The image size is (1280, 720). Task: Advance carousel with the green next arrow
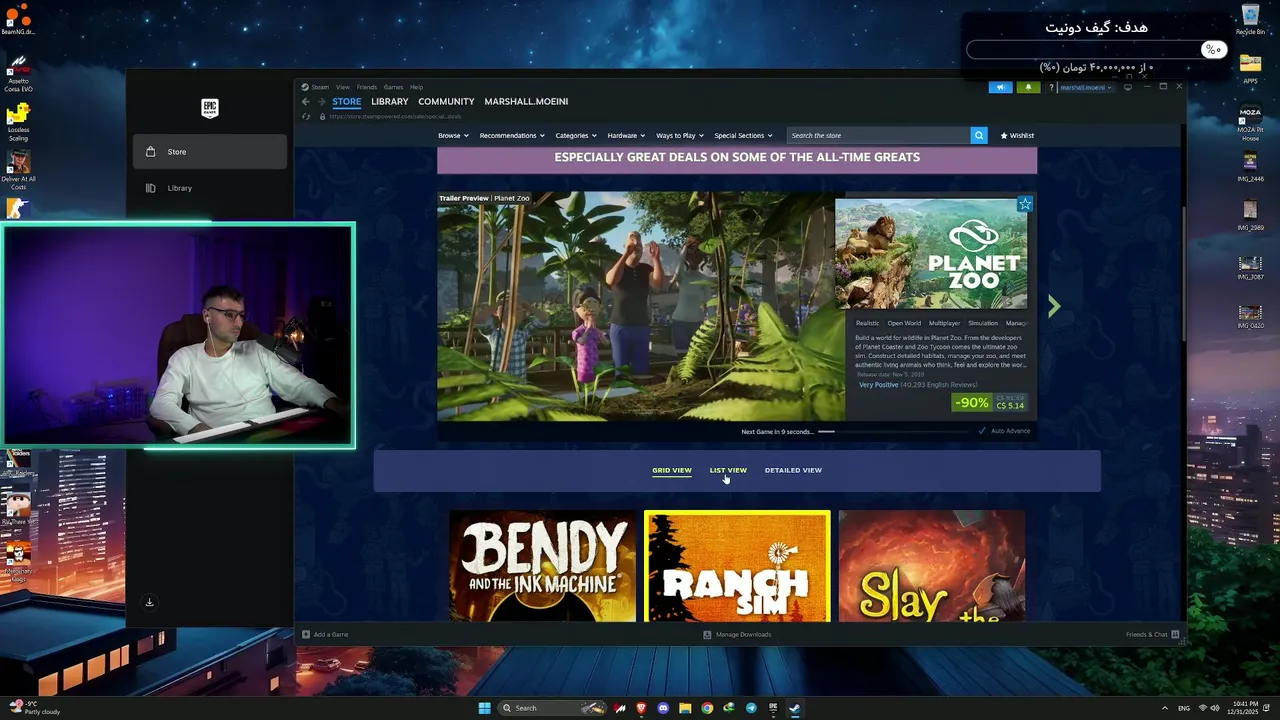coord(1053,306)
